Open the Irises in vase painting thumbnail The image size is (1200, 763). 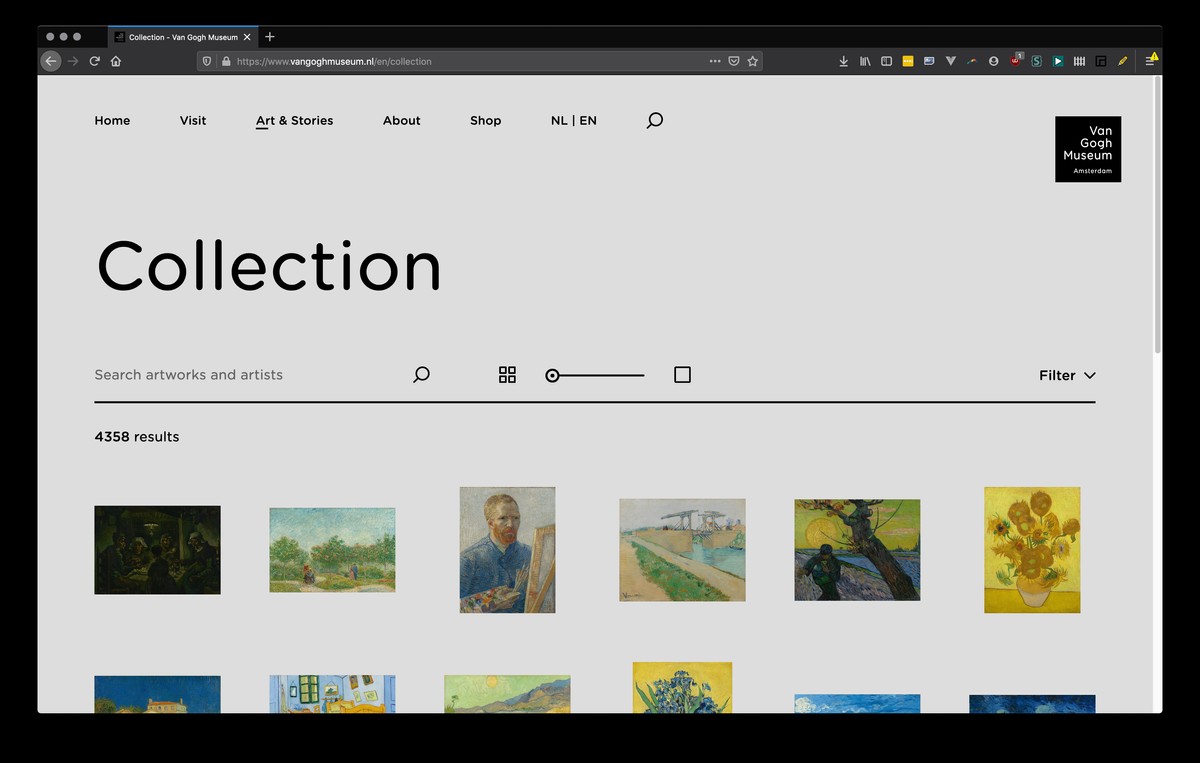pos(682,688)
